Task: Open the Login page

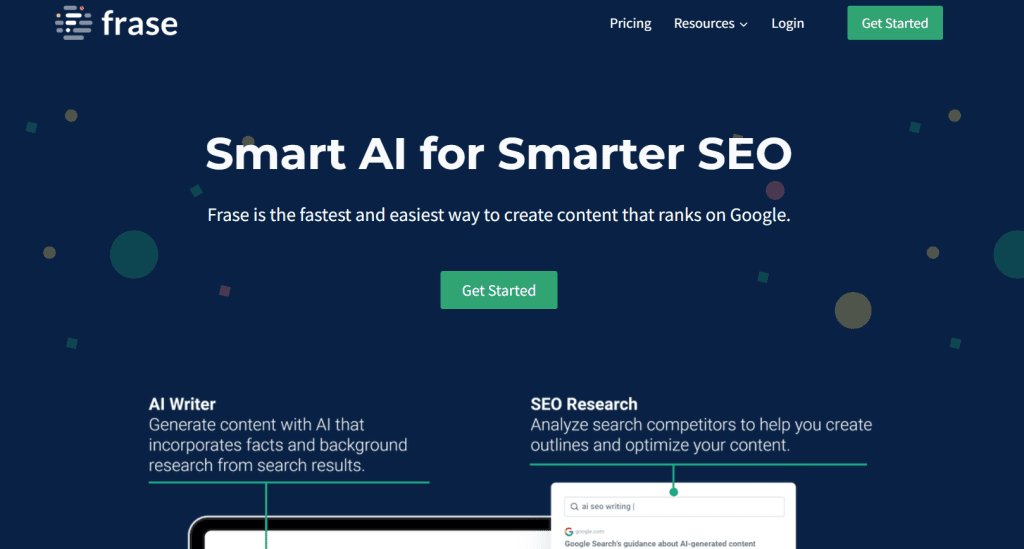Action: [x=788, y=24]
